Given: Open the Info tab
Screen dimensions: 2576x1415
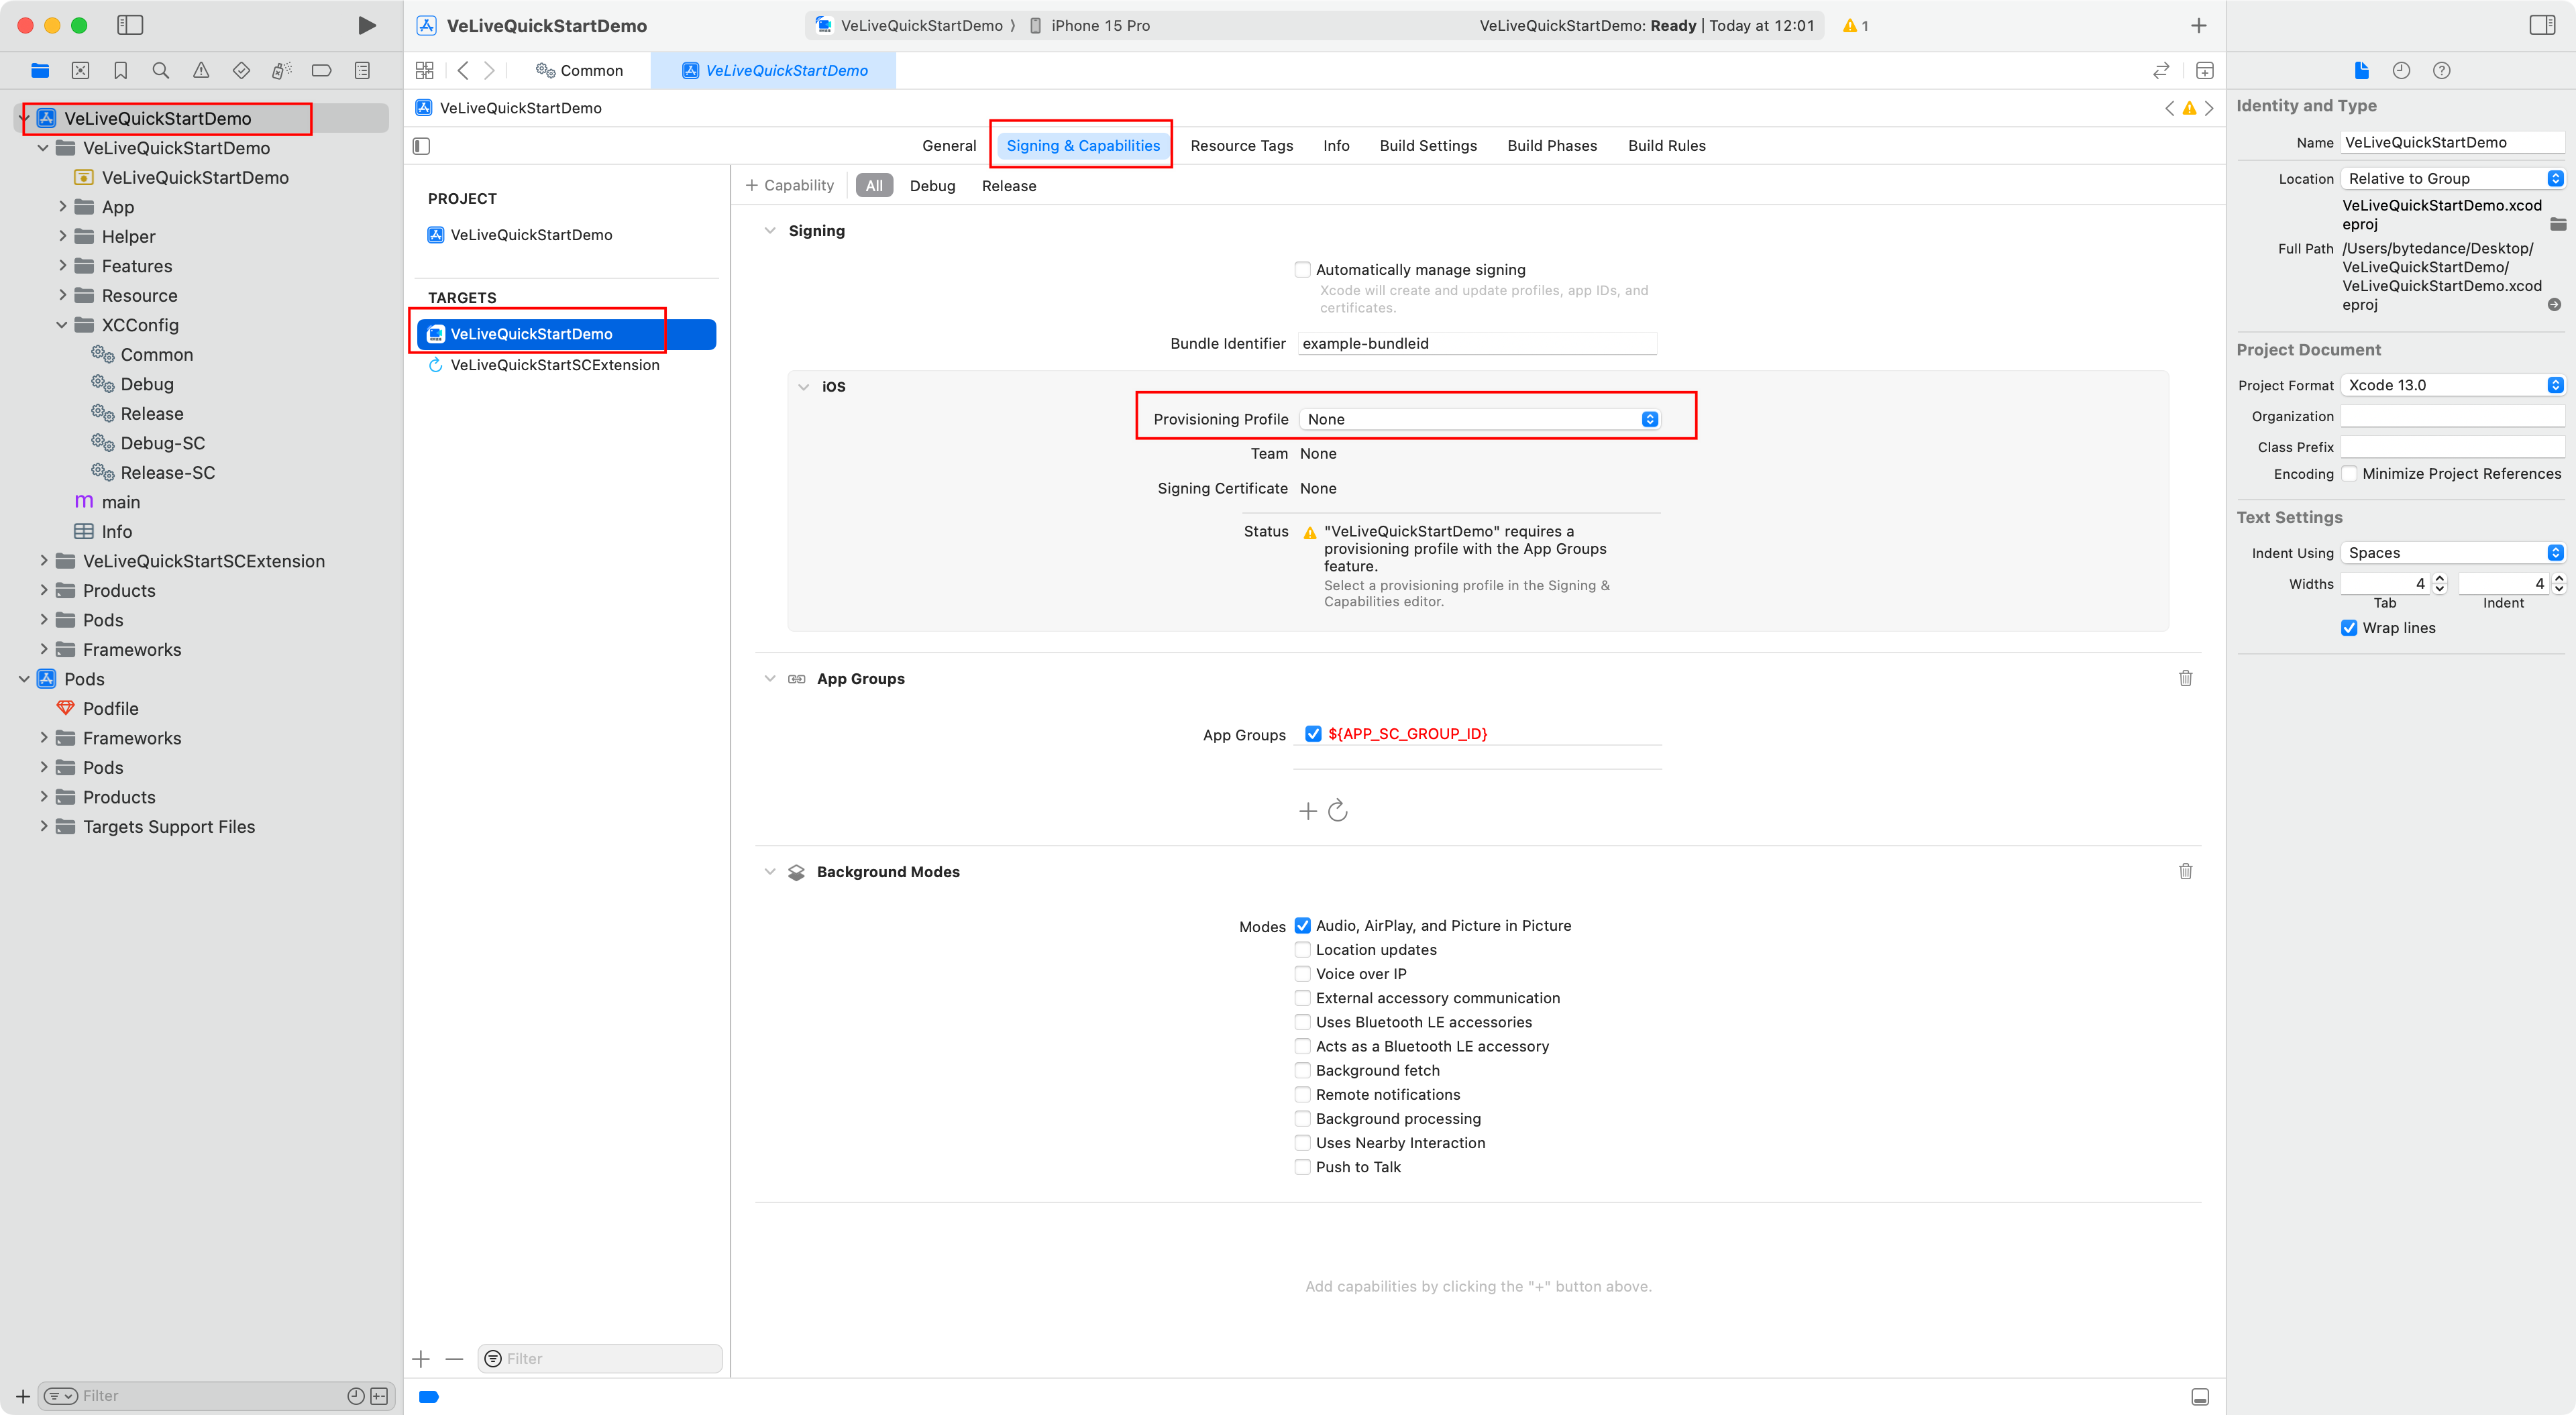Looking at the screenshot, I should (x=1336, y=145).
